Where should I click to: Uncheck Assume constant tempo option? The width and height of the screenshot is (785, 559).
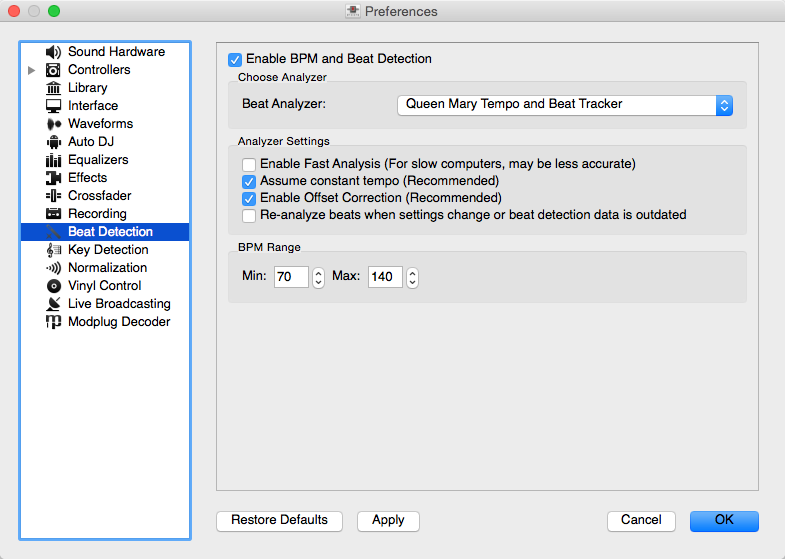pos(249,182)
